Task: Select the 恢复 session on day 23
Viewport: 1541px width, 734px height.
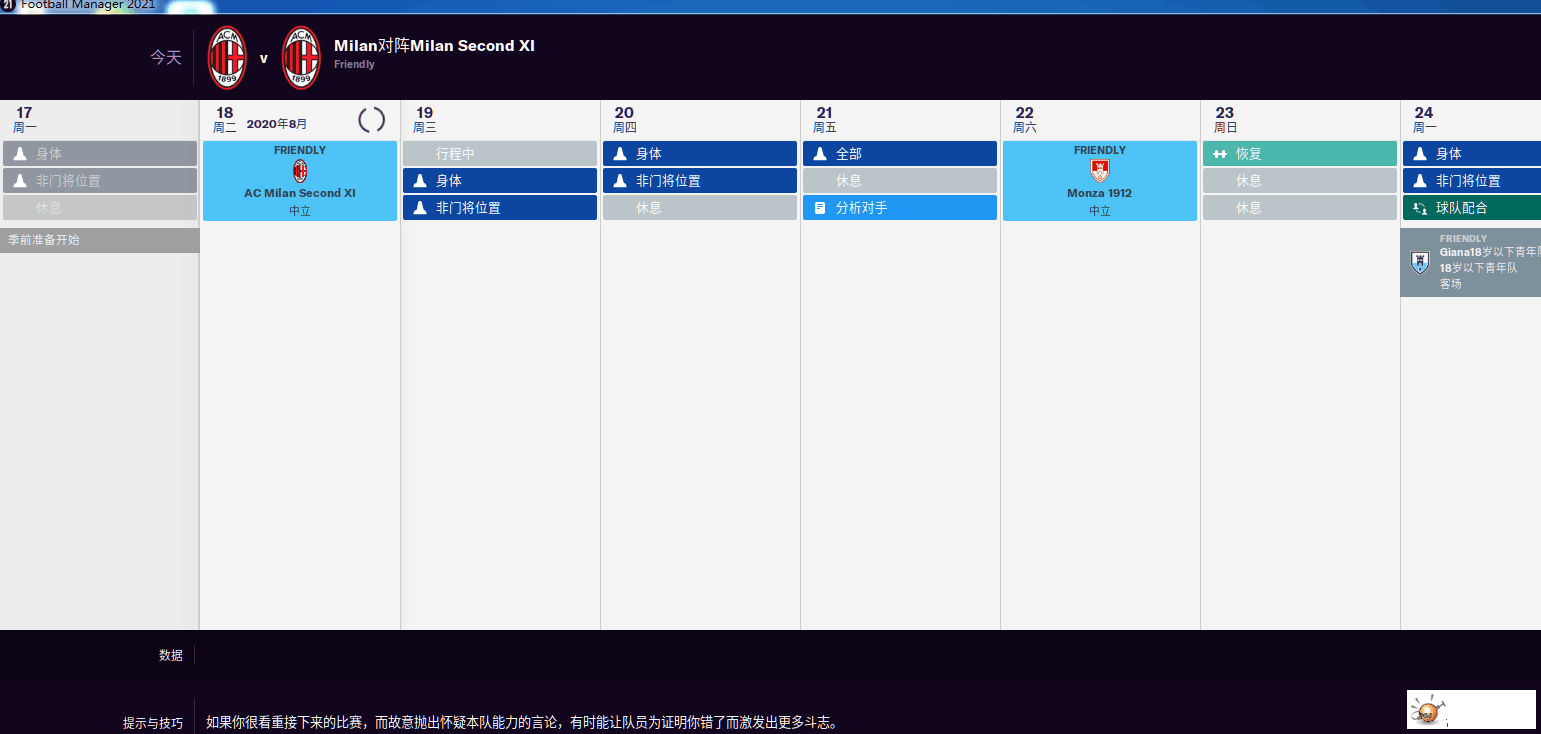Action: 1300,154
